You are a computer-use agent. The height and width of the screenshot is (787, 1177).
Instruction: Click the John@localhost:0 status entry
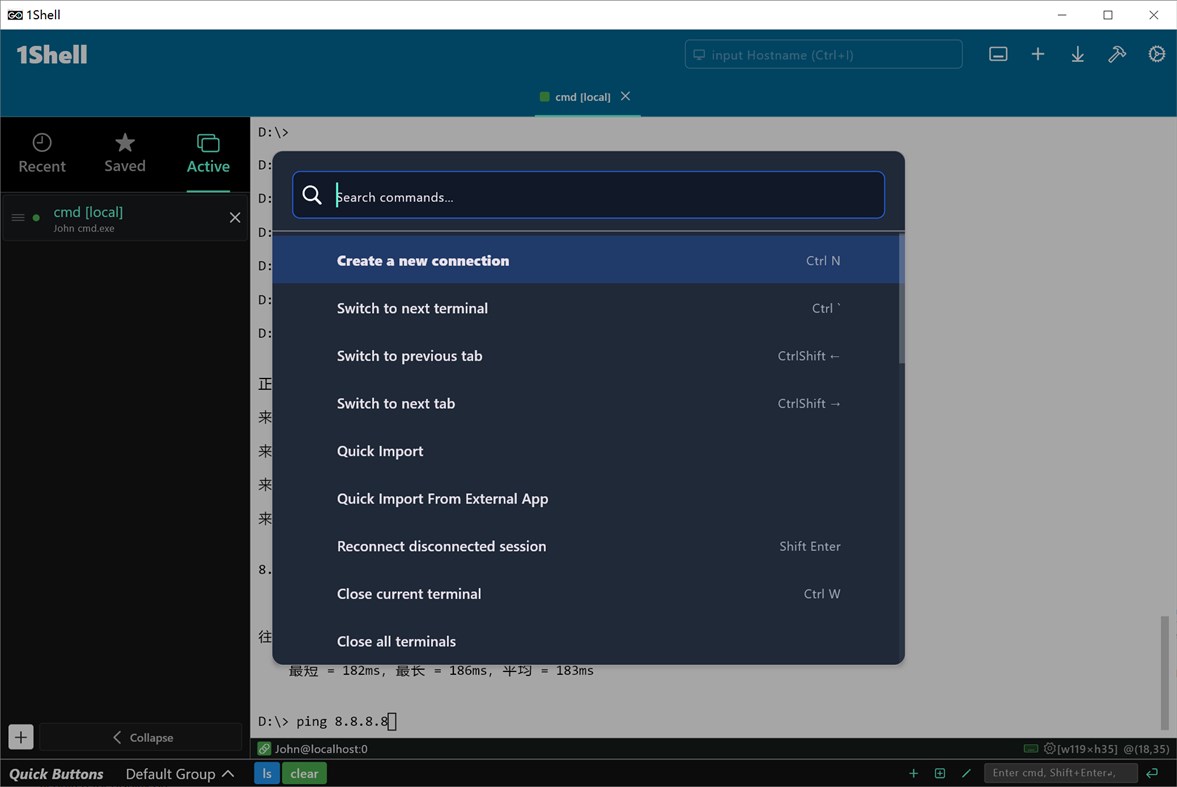[x=321, y=749]
